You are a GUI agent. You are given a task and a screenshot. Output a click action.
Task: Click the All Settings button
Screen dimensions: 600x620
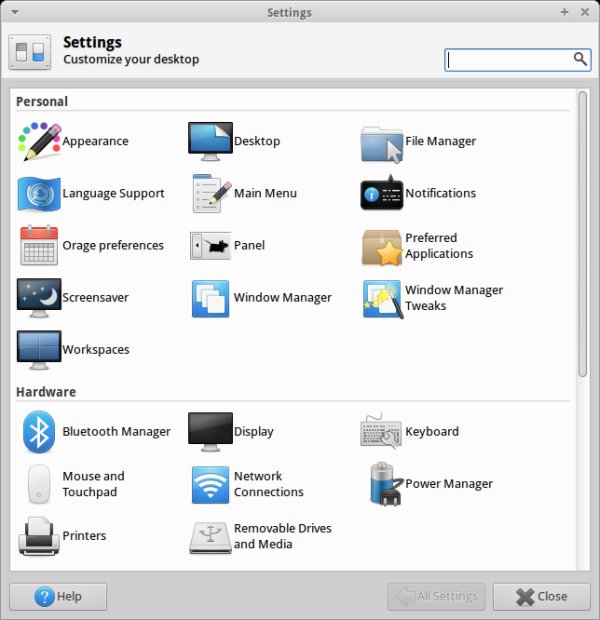[436, 597]
